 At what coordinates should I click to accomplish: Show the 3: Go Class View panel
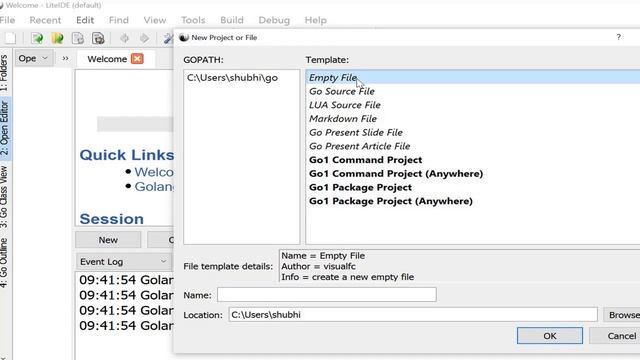4,197
